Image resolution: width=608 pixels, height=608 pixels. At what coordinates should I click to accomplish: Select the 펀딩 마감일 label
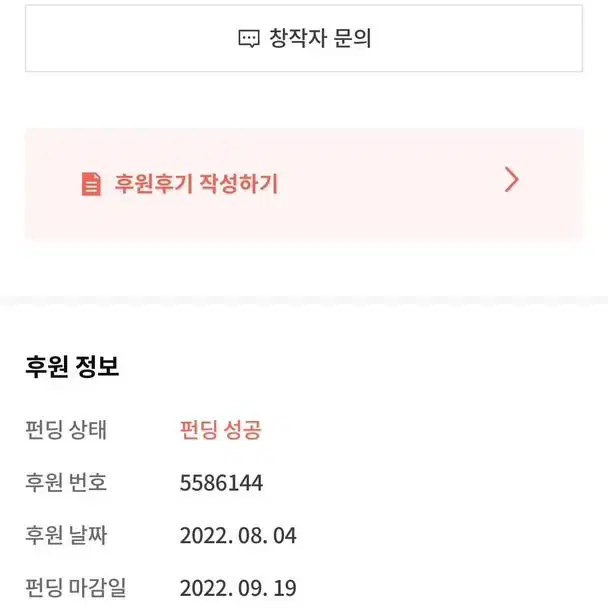76,588
